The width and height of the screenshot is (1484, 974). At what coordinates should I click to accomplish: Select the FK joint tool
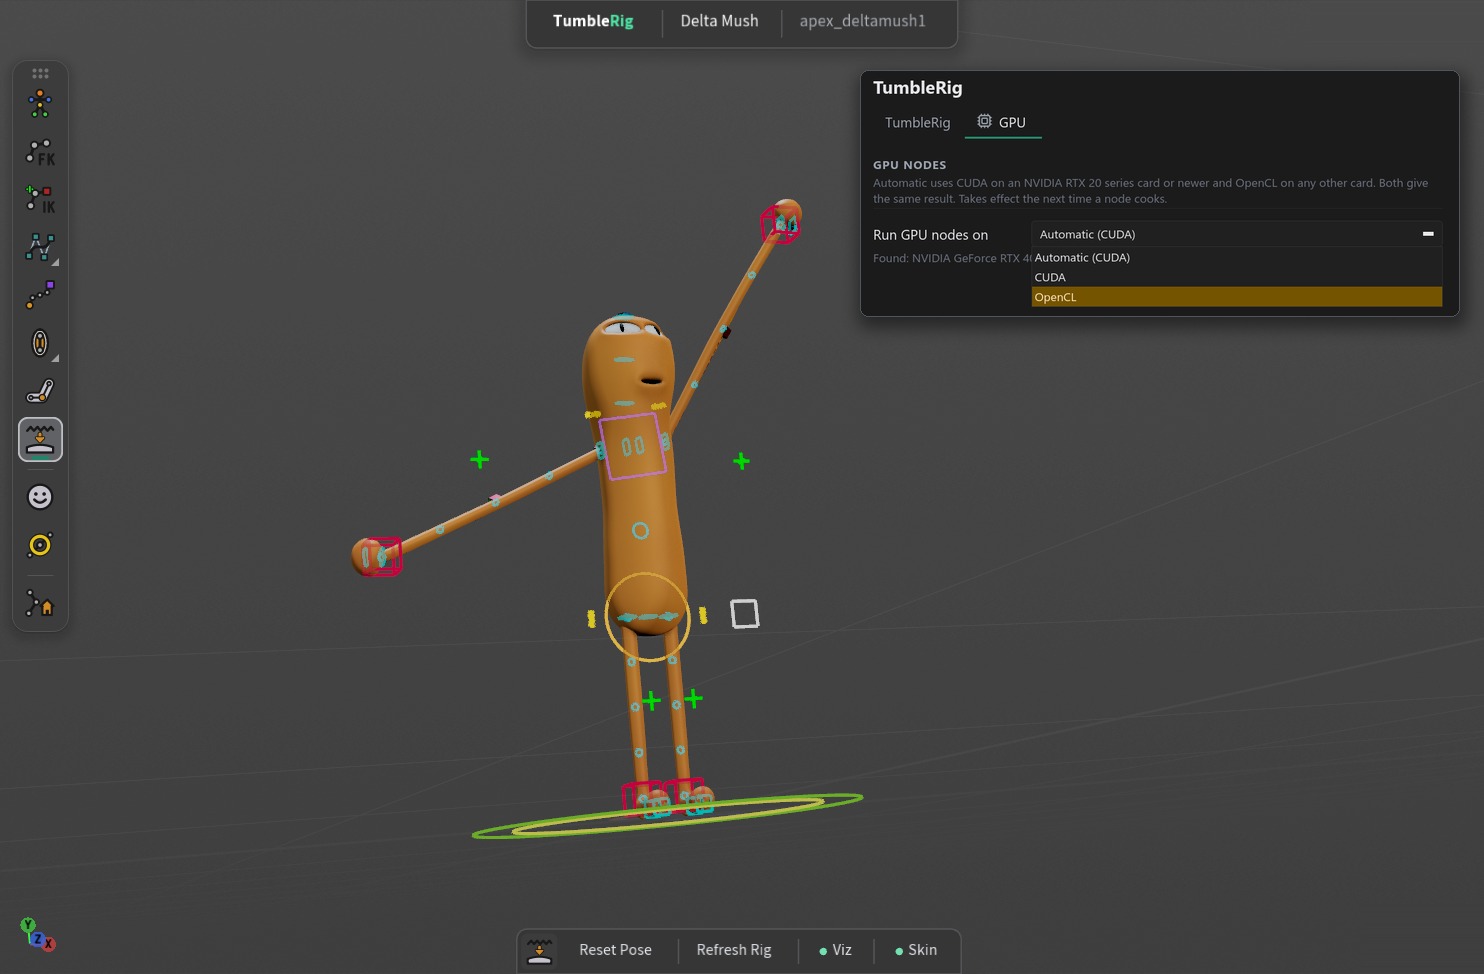click(40, 152)
